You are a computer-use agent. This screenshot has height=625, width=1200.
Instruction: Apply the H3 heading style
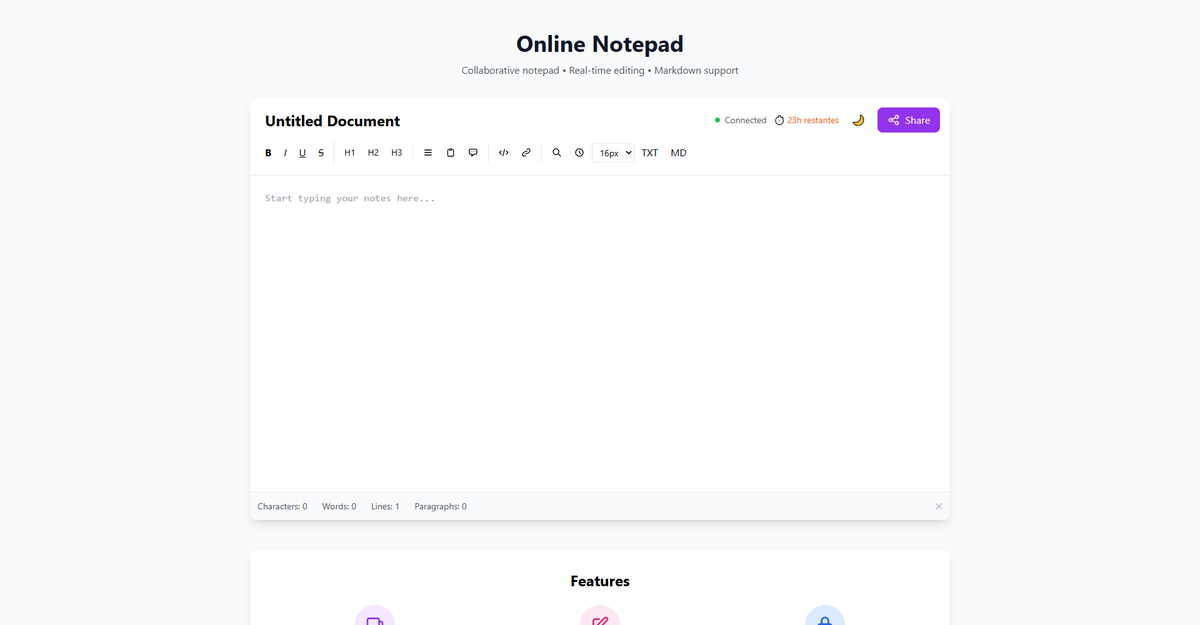click(397, 153)
